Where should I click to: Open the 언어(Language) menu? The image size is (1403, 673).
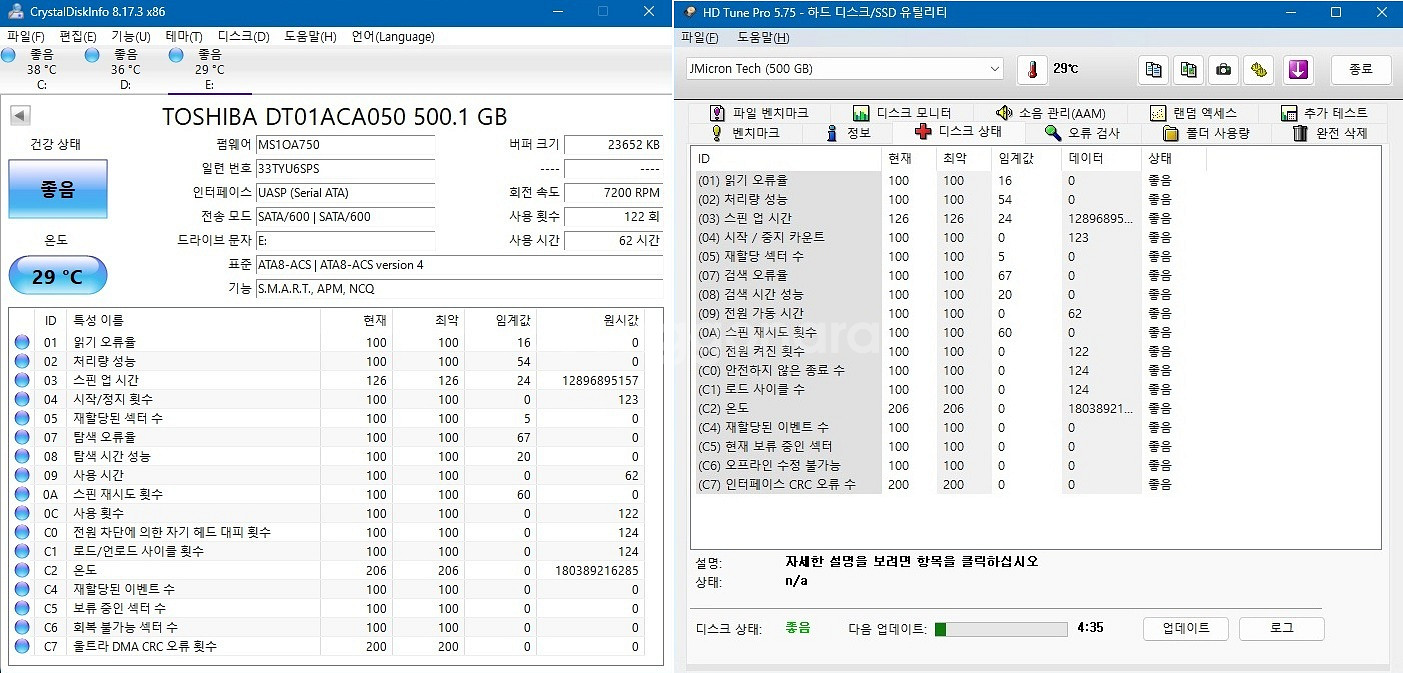[x=392, y=37]
